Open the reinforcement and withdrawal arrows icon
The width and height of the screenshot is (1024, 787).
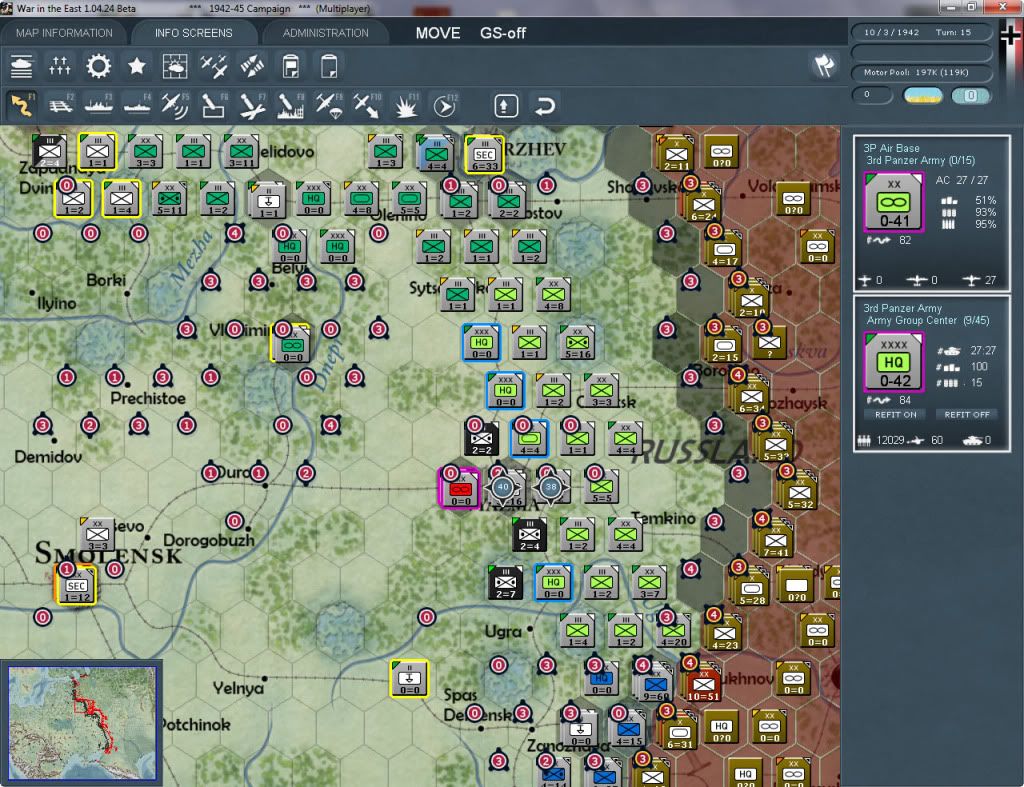point(252,67)
